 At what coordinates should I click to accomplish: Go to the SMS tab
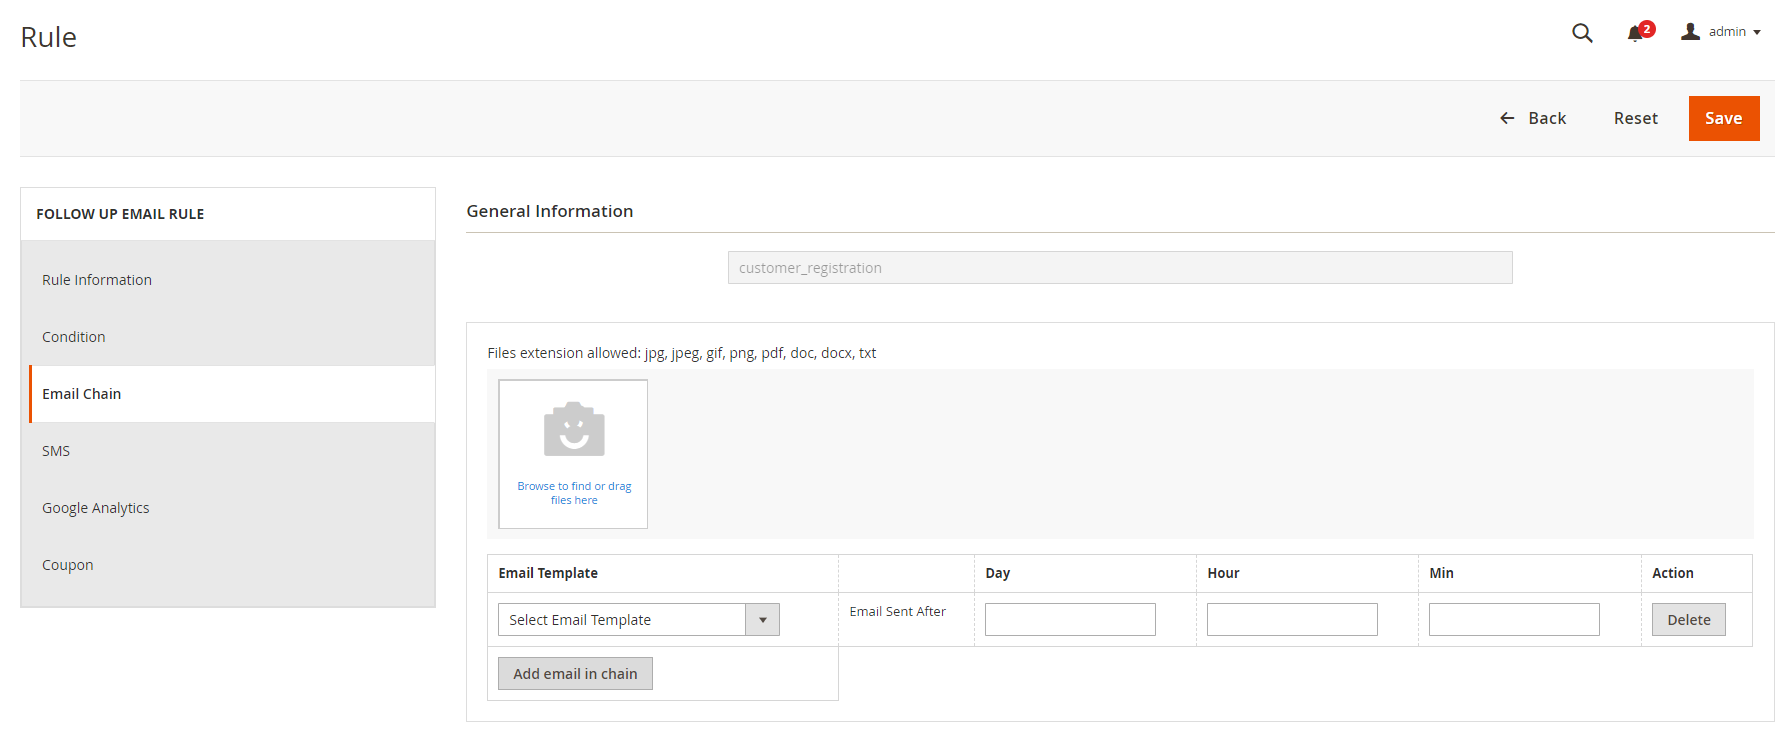click(56, 451)
